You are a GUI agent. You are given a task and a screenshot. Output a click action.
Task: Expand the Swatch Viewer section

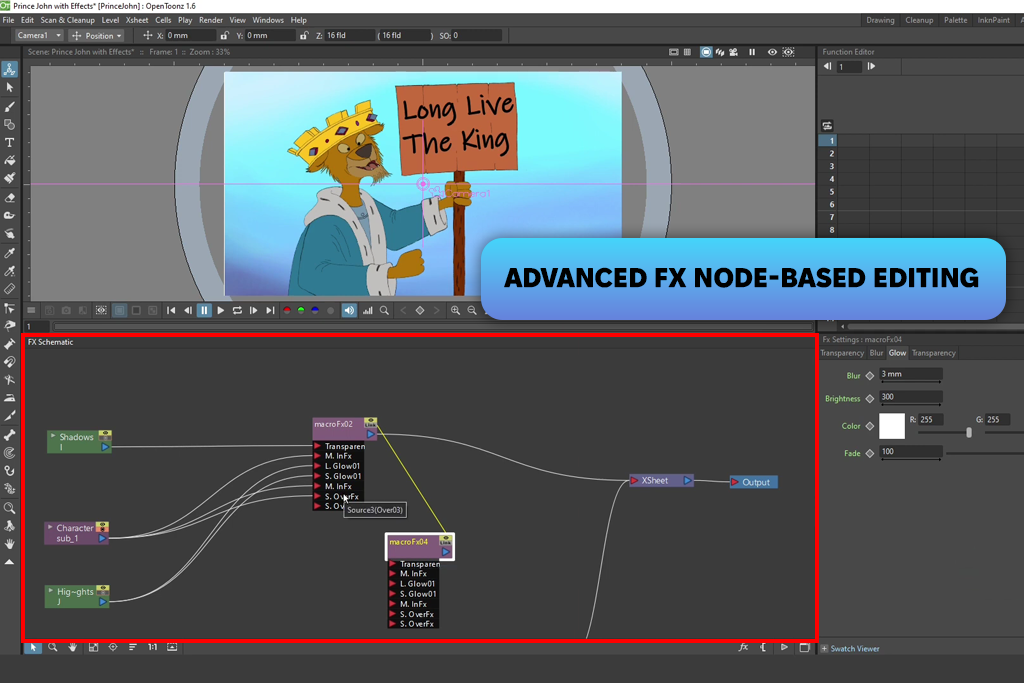pyautogui.click(x=825, y=648)
